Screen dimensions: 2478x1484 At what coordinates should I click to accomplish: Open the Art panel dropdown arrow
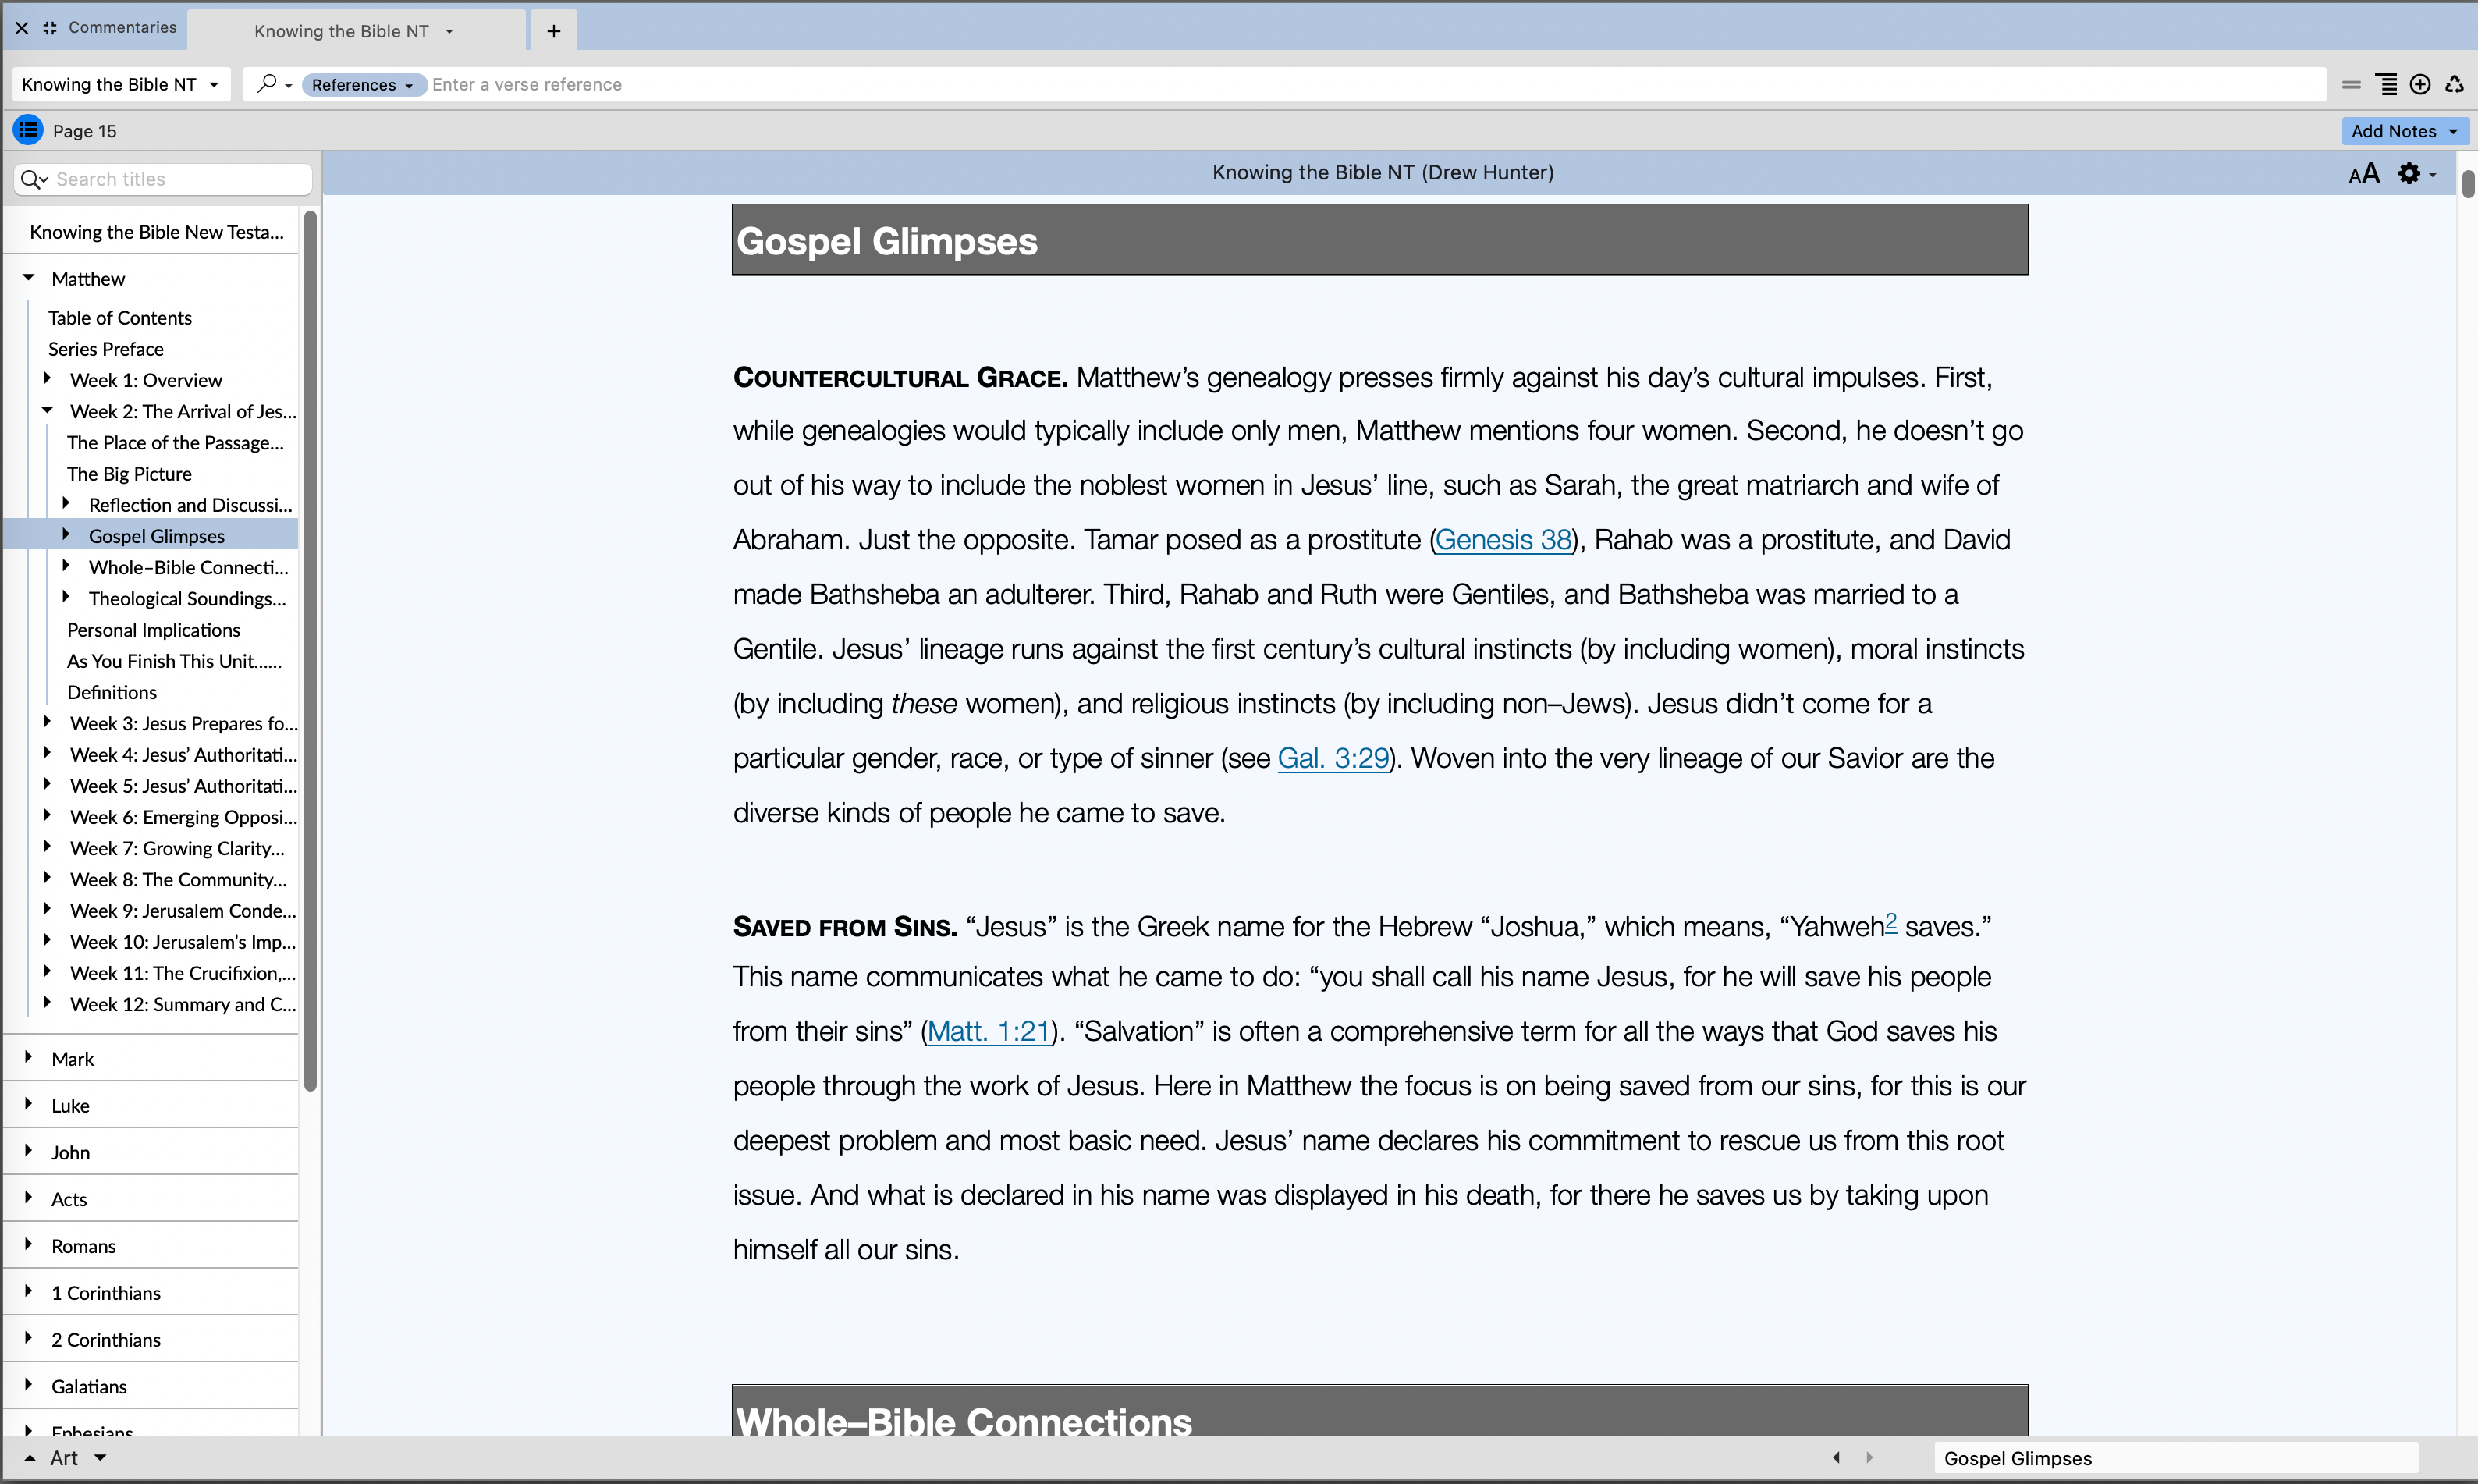(x=100, y=1458)
